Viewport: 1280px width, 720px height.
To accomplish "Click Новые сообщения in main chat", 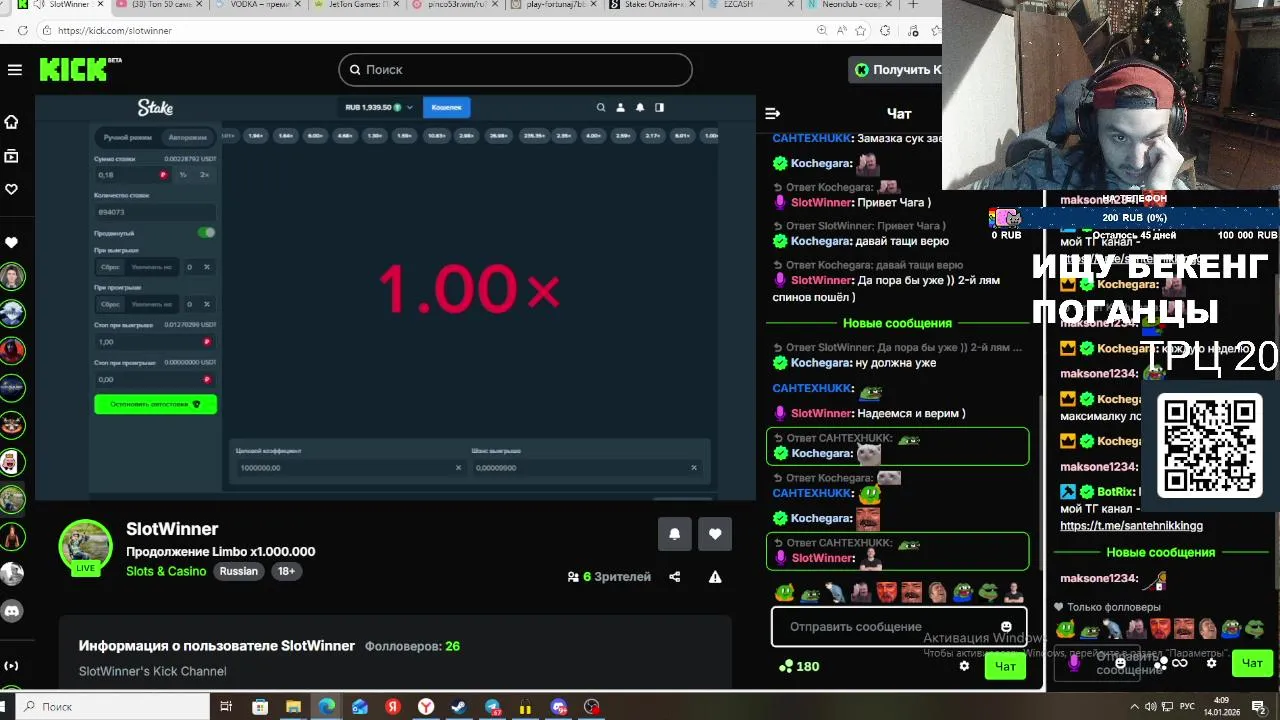I will (897, 323).
